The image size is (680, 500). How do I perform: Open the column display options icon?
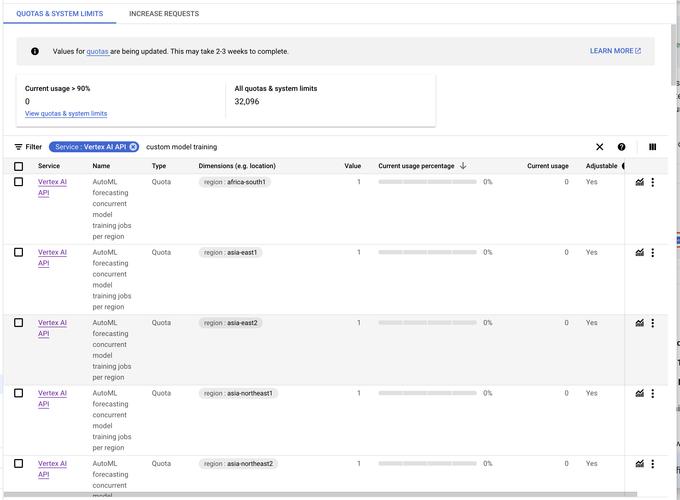pos(653,147)
